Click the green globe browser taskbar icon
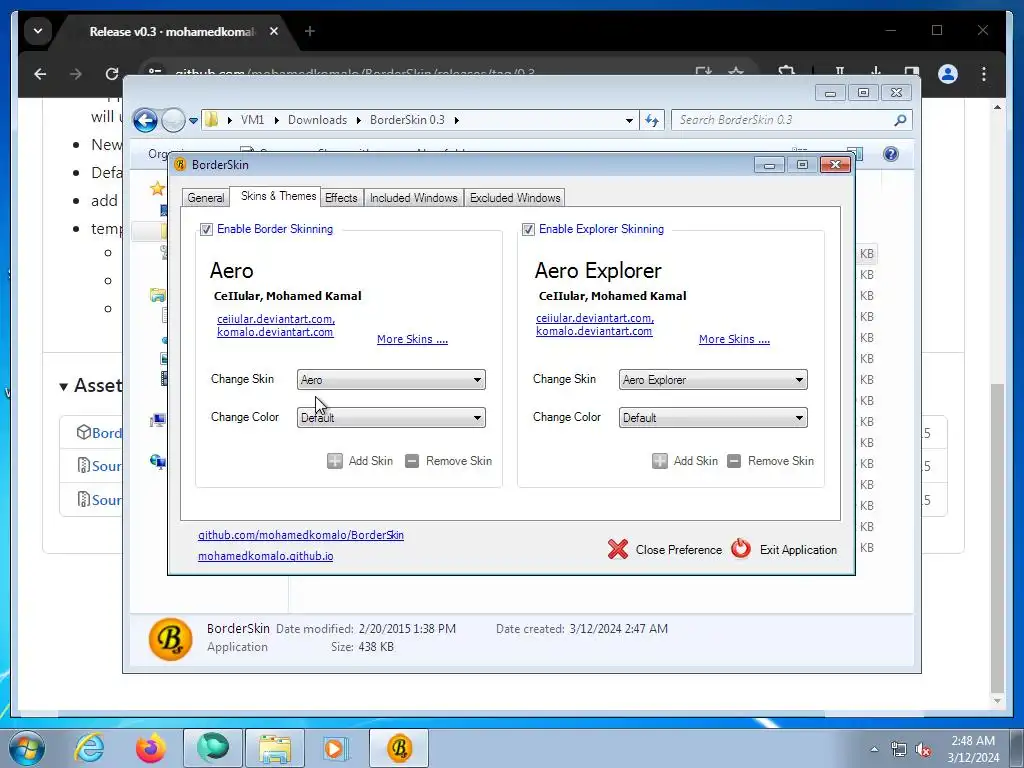This screenshot has height=768, width=1024. click(213, 748)
